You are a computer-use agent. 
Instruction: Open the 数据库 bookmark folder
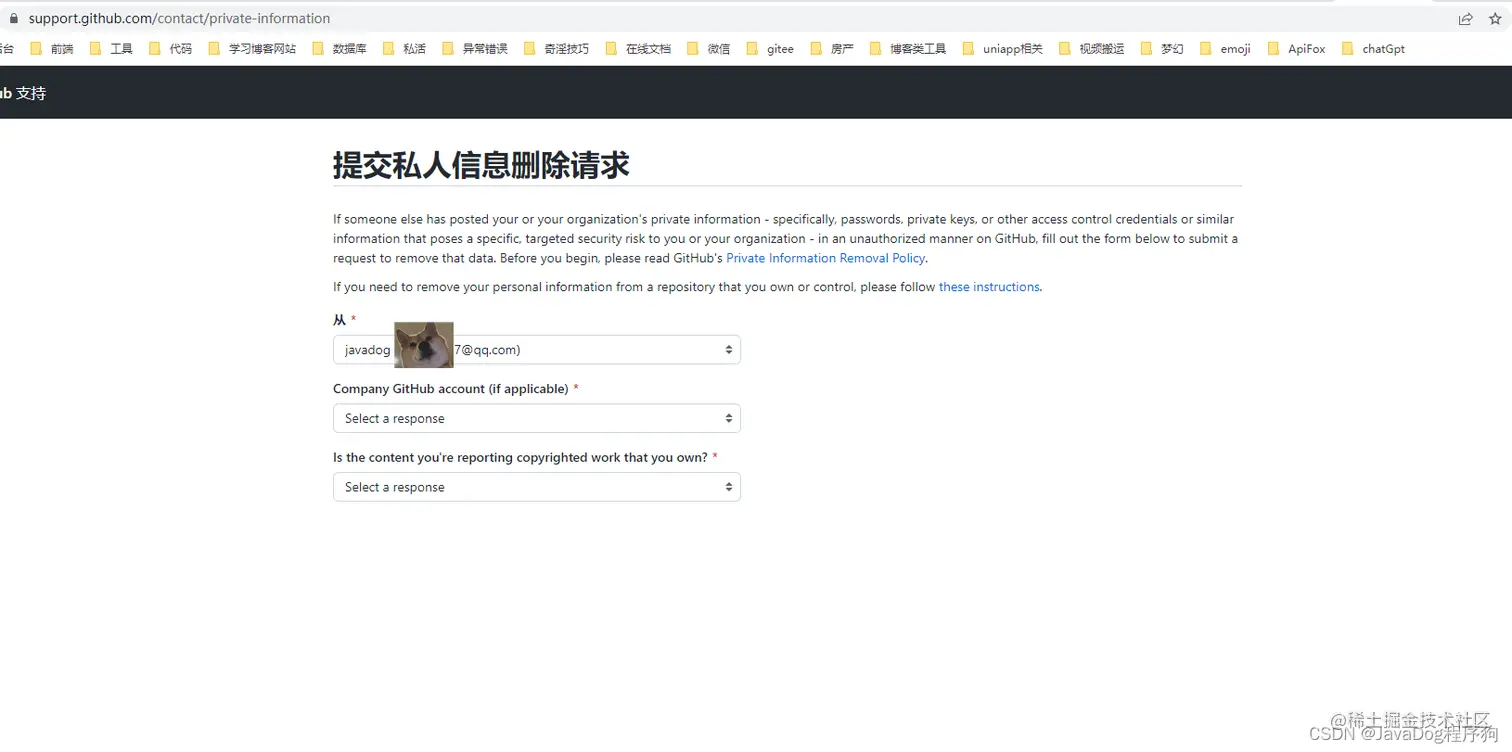pos(339,48)
